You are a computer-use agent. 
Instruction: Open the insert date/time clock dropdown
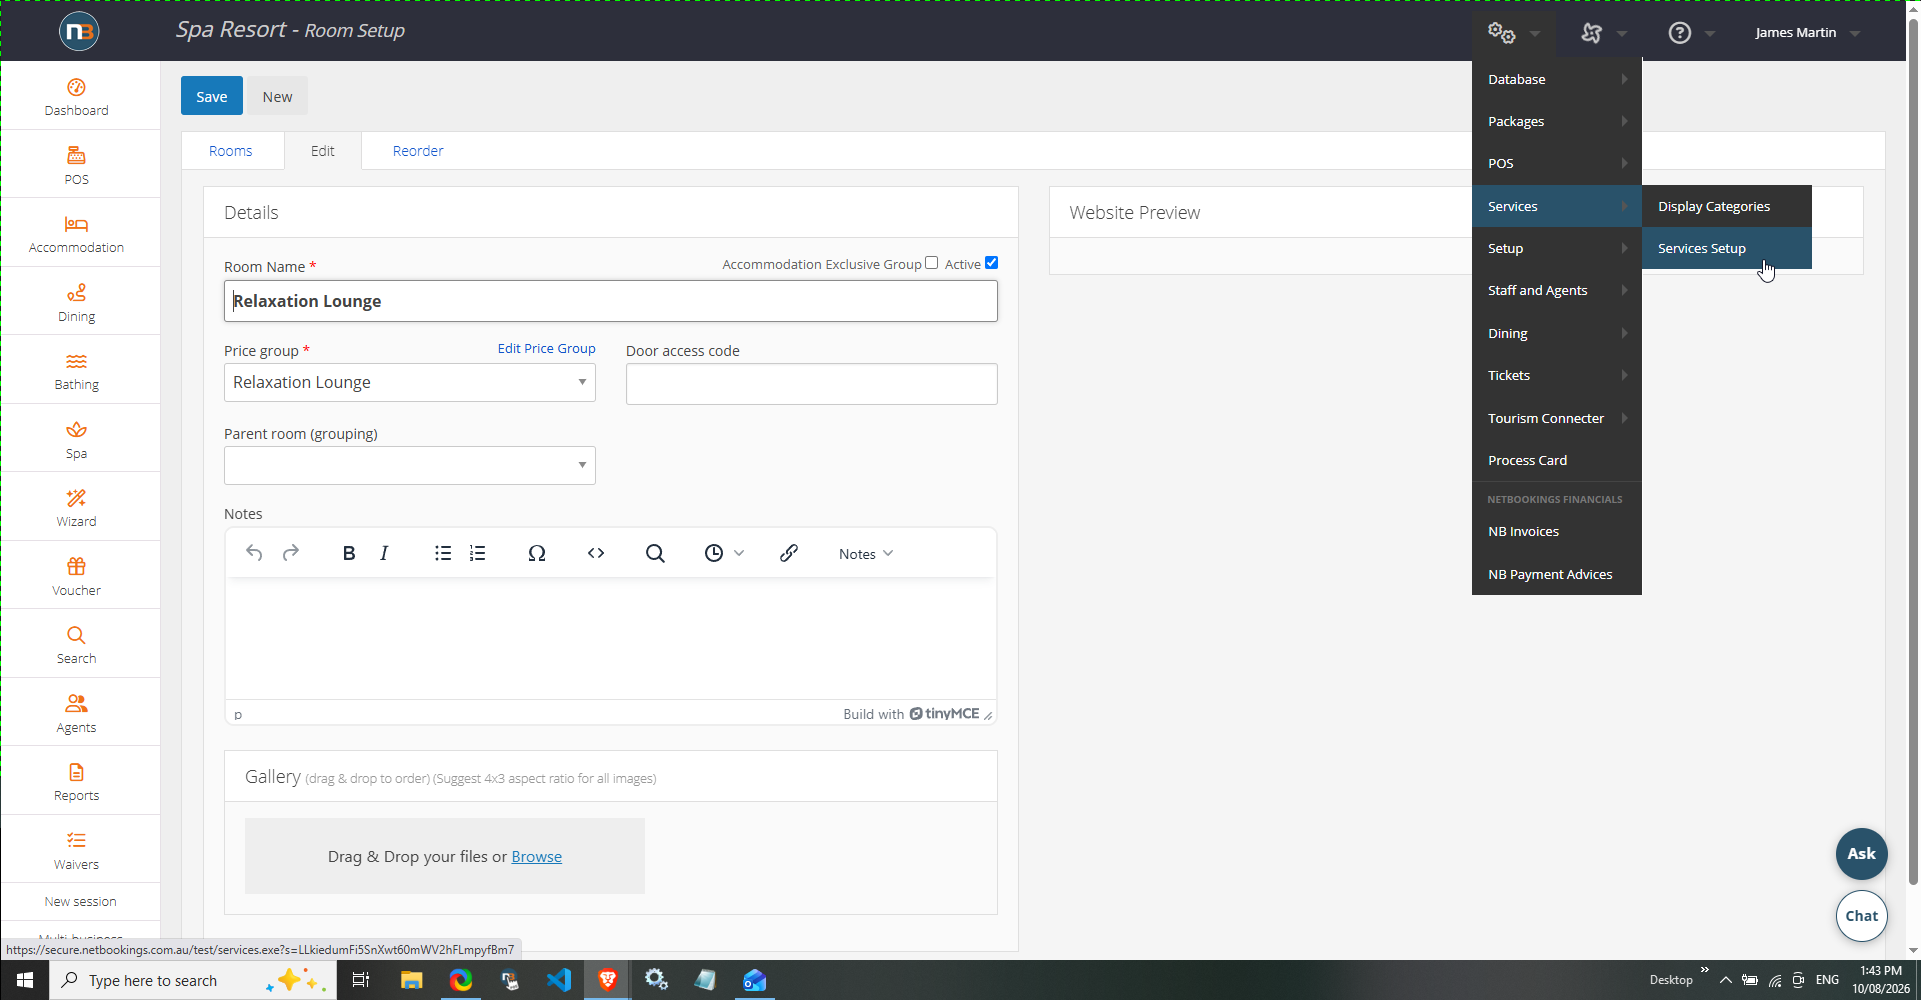(724, 553)
